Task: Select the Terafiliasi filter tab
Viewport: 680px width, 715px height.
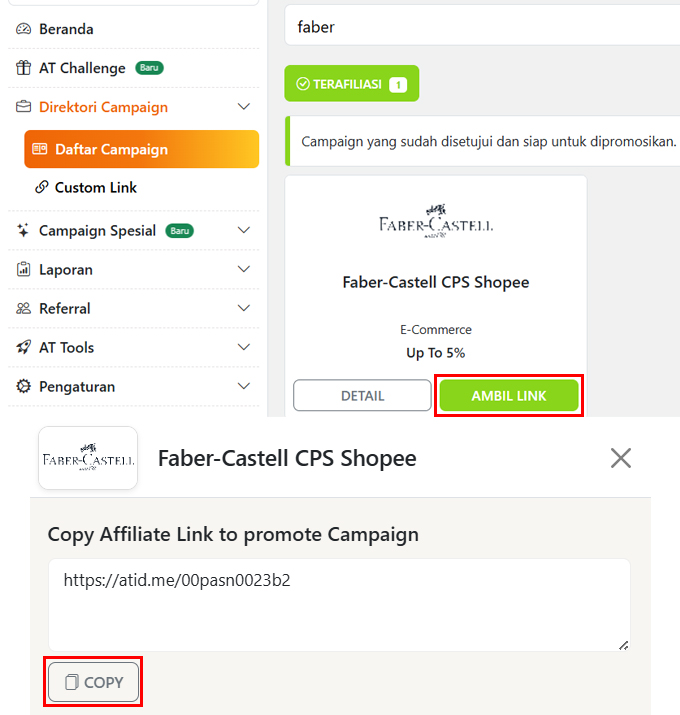Action: tap(351, 84)
